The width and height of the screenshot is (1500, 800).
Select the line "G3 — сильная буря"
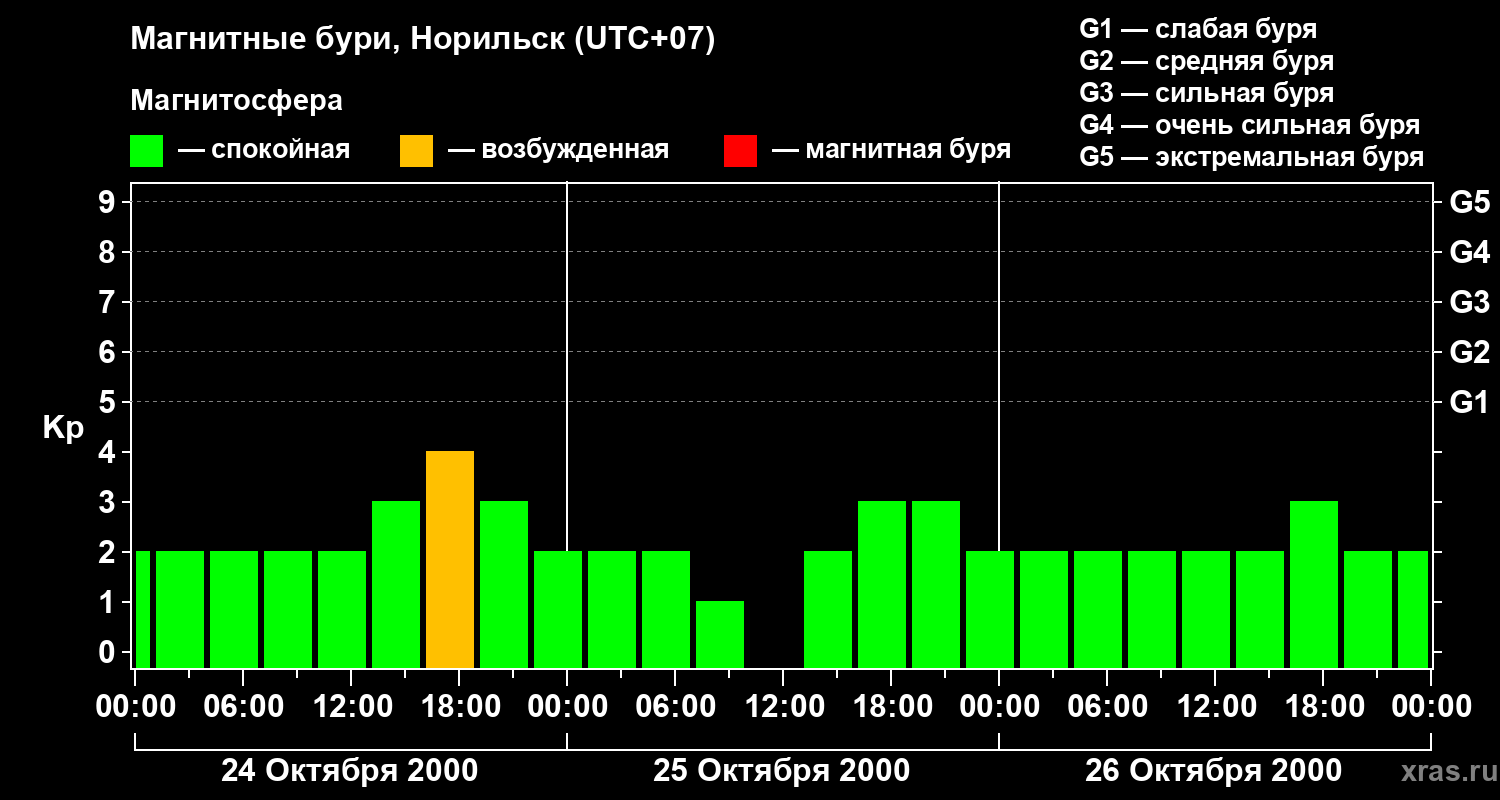(x=1207, y=93)
